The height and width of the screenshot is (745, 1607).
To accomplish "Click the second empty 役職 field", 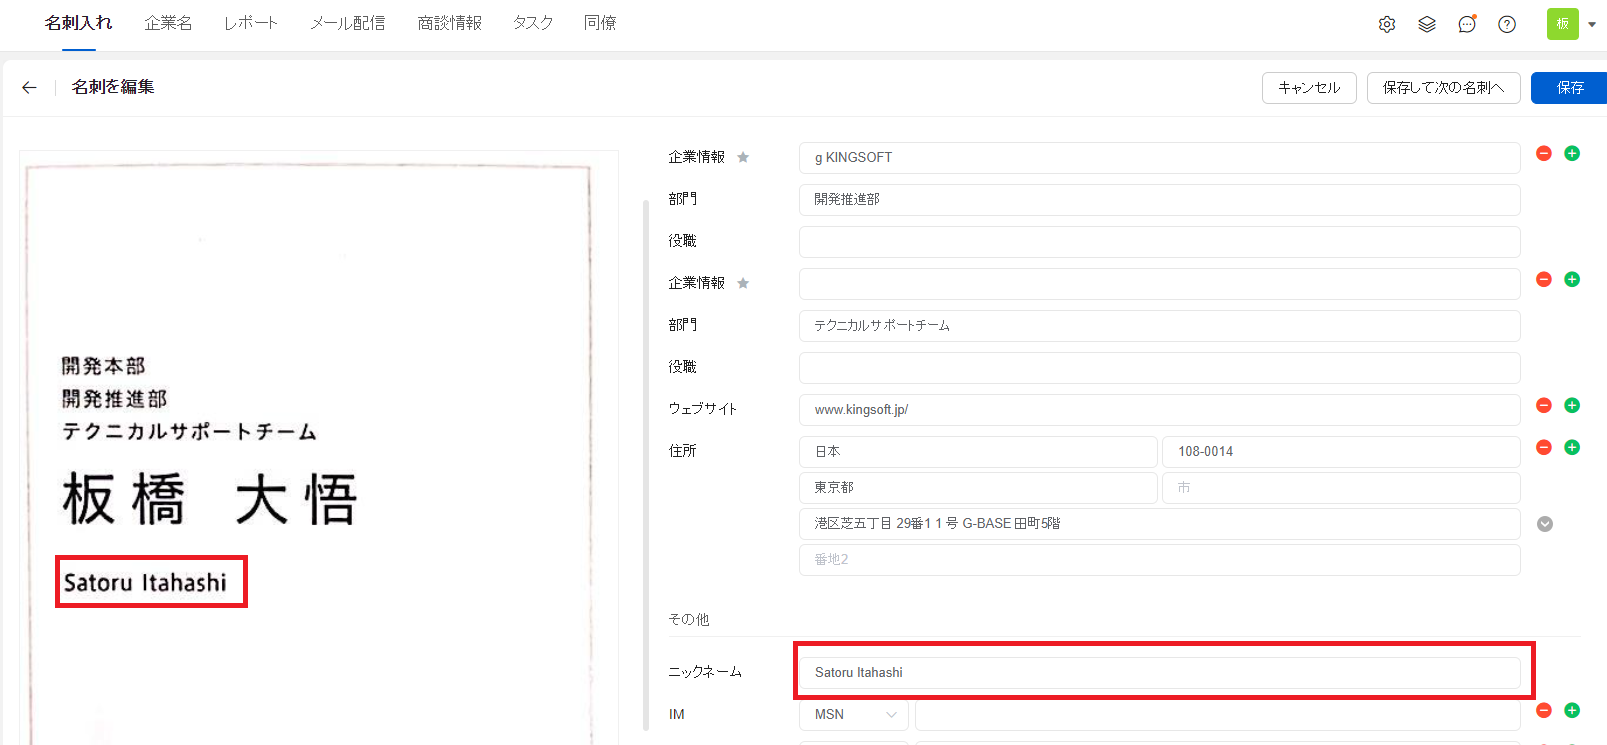I will coord(1160,368).
